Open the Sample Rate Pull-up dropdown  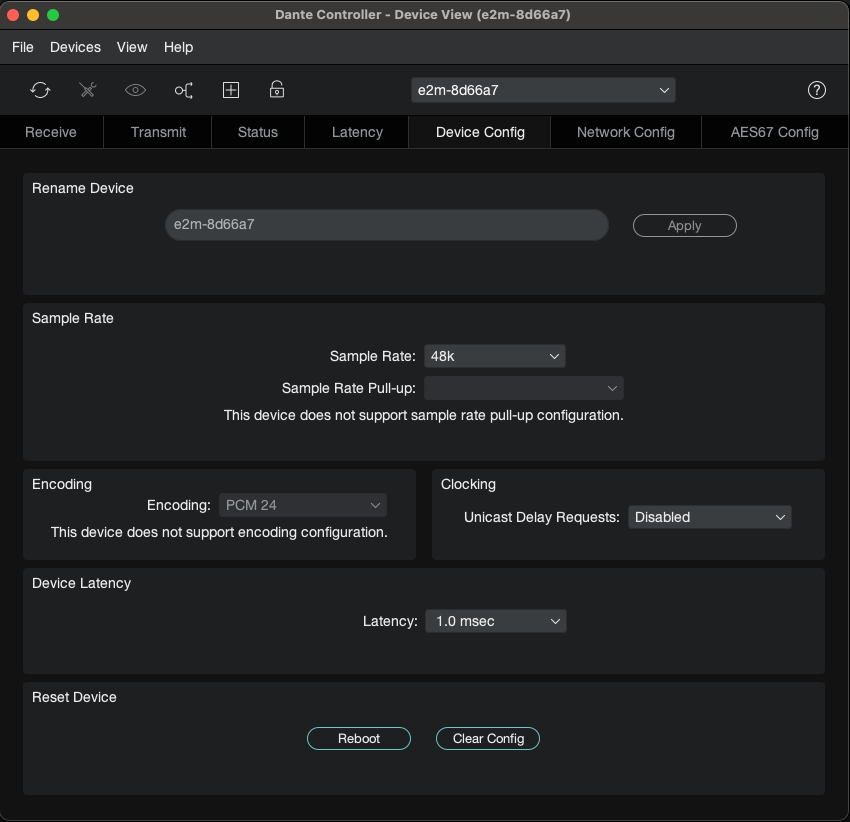click(524, 388)
